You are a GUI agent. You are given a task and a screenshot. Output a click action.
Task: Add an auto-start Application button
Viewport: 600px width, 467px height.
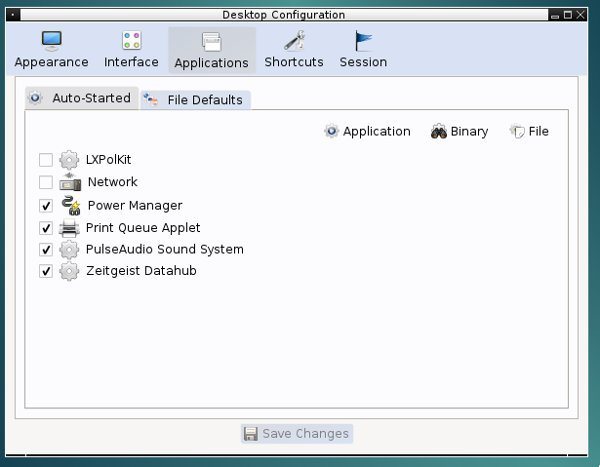pyautogui.click(x=368, y=131)
